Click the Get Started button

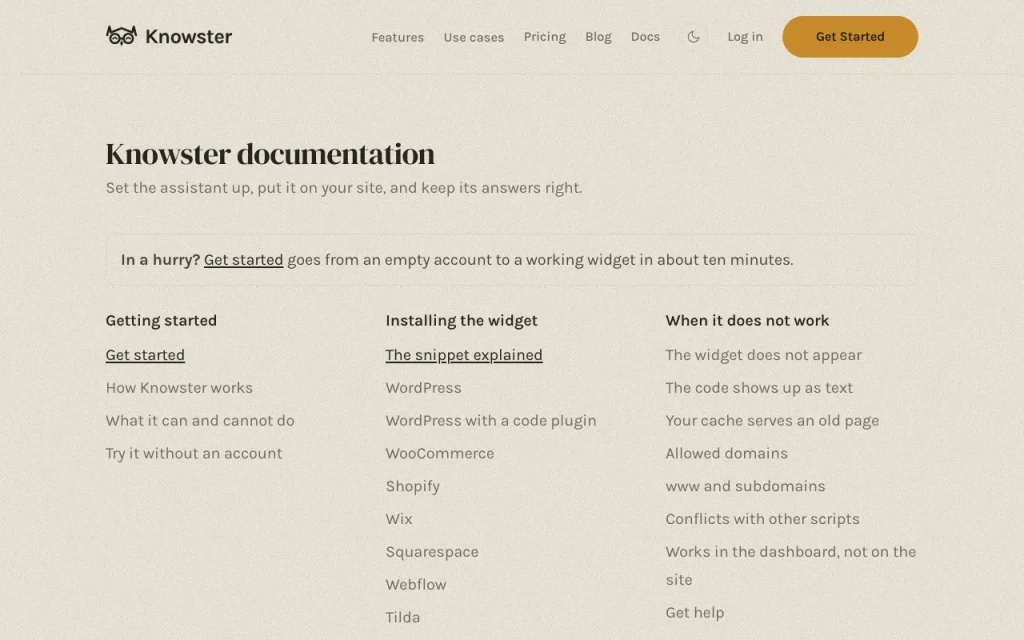coord(850,37)
